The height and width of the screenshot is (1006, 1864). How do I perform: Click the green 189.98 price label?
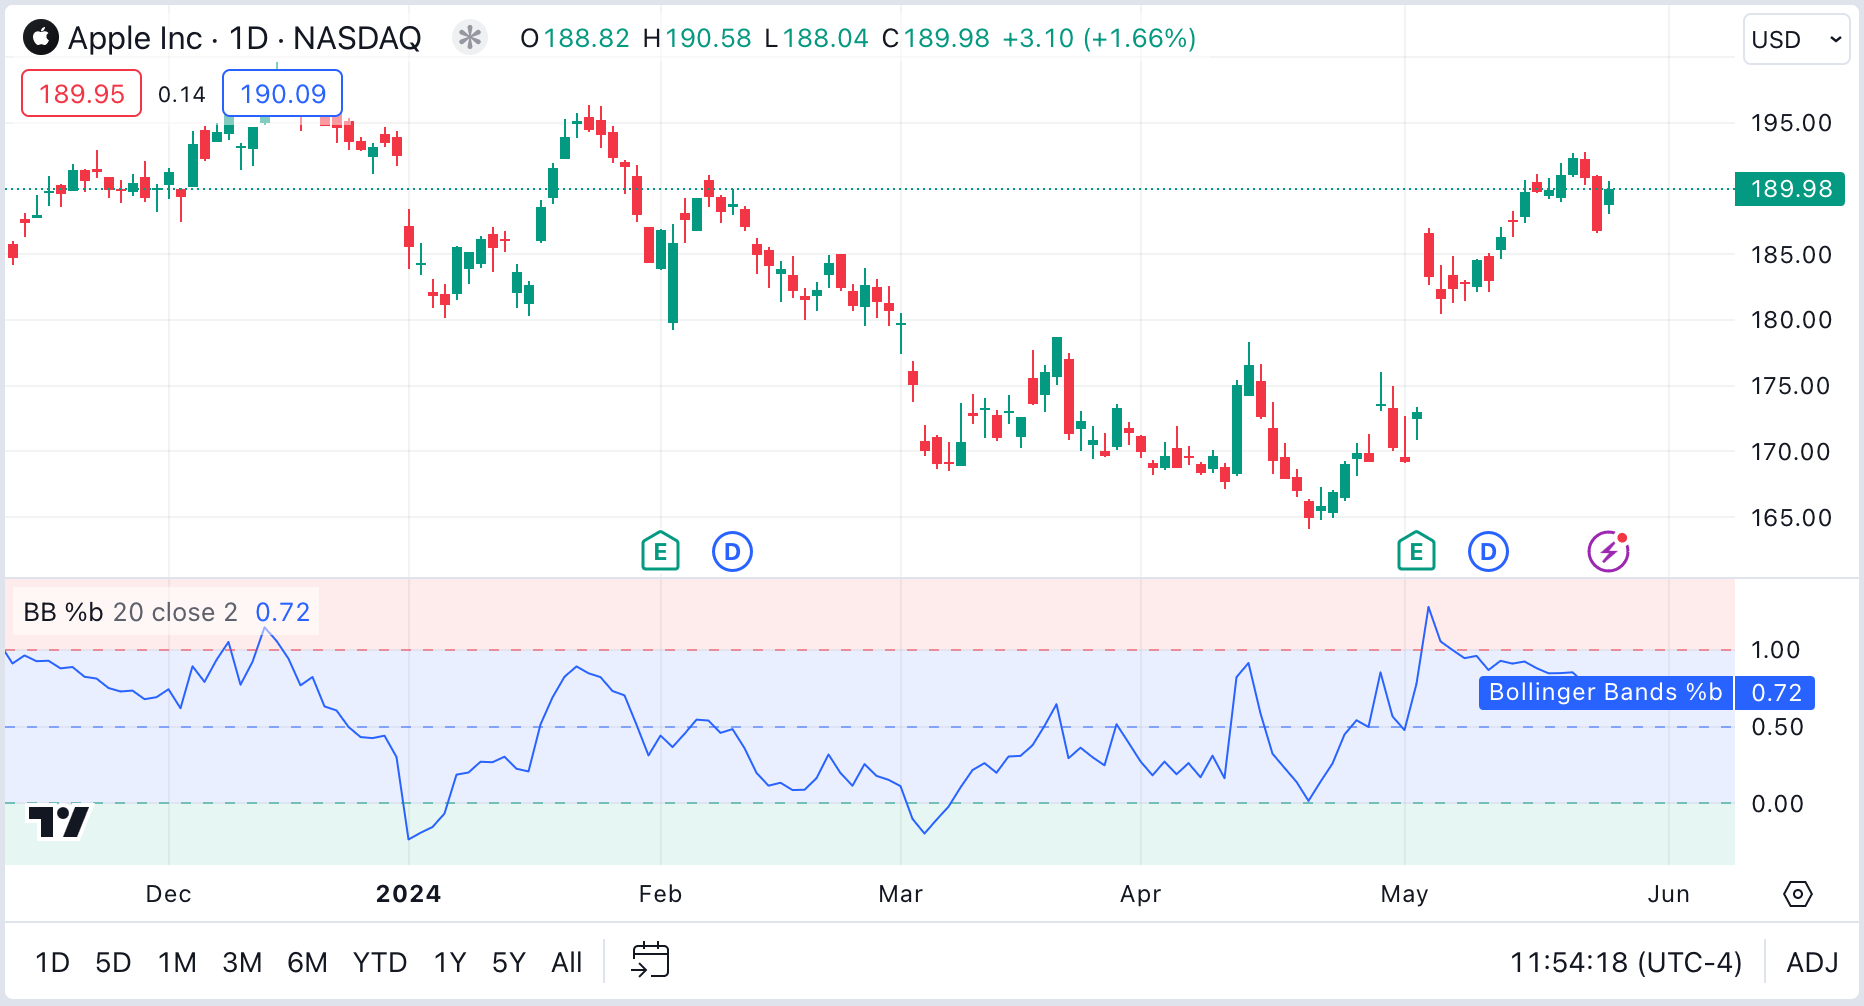pos(1790,189)
